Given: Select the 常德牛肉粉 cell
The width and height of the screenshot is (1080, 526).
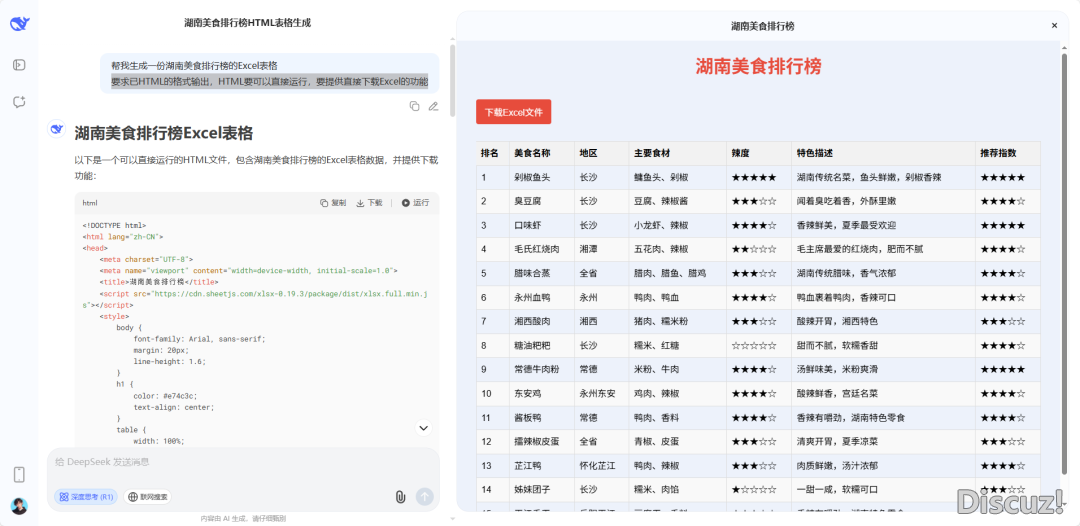Looking at the screenshot, I should [x=541, y=370].
